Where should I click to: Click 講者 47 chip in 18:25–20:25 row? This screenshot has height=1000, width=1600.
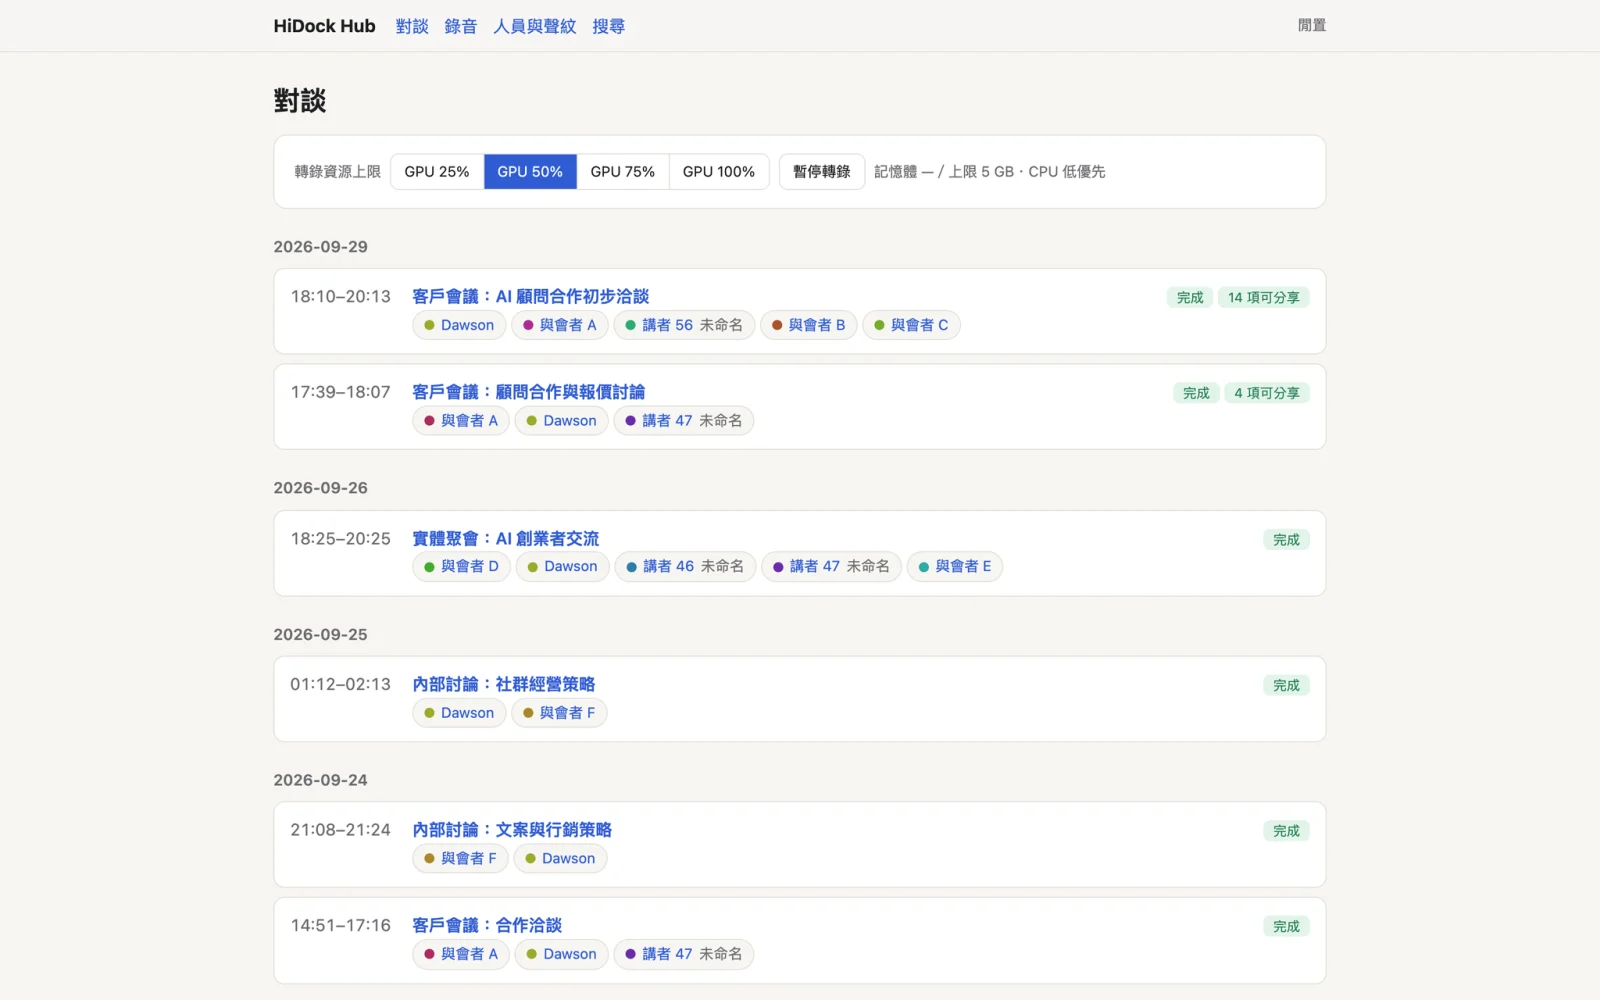click(832, 567)
